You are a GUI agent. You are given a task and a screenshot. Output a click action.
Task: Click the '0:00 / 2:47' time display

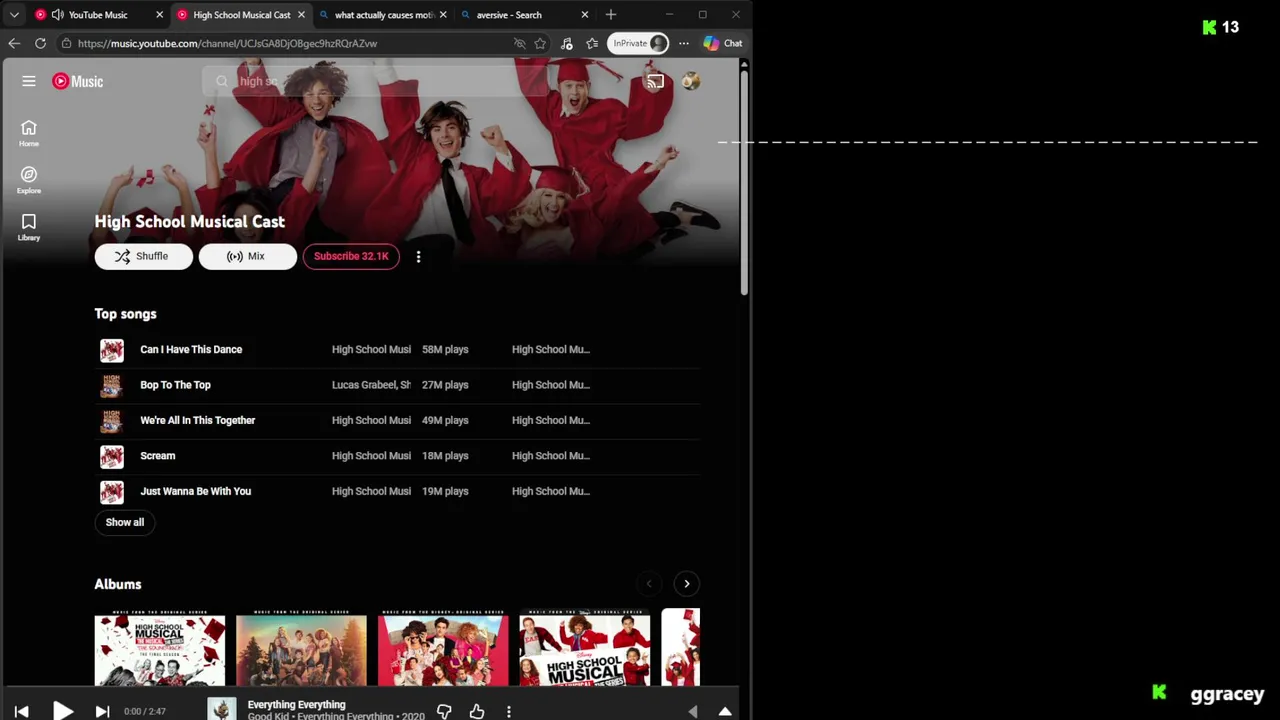[x=145, y=711]
